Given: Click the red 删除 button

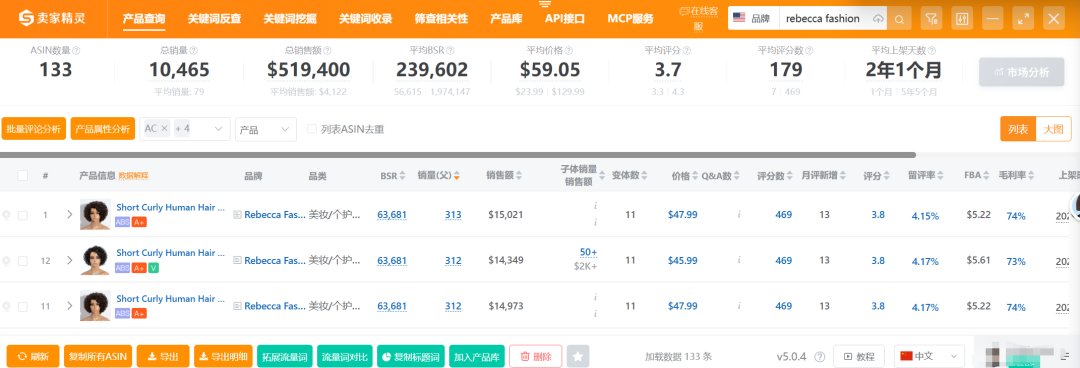Looking at the screenshot, I should click(536, 356).
